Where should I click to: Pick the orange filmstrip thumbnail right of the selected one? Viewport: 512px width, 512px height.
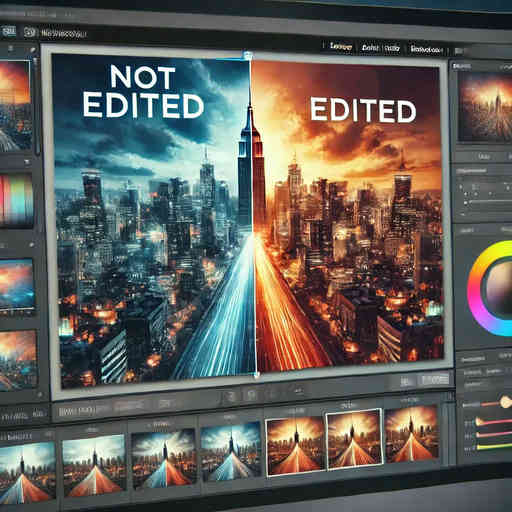click(412, 435)
